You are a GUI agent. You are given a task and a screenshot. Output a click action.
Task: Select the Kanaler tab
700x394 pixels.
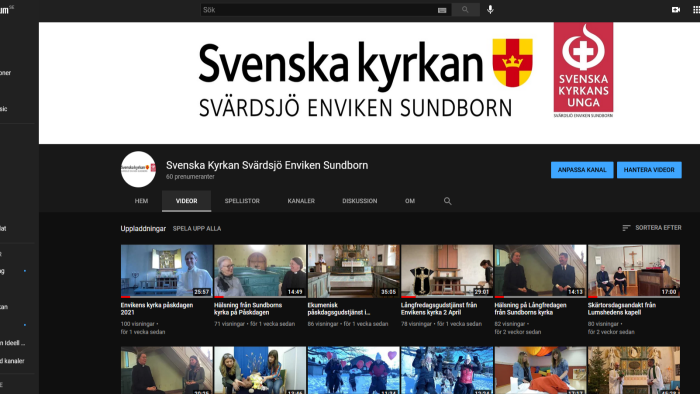[x=301, y=201]
